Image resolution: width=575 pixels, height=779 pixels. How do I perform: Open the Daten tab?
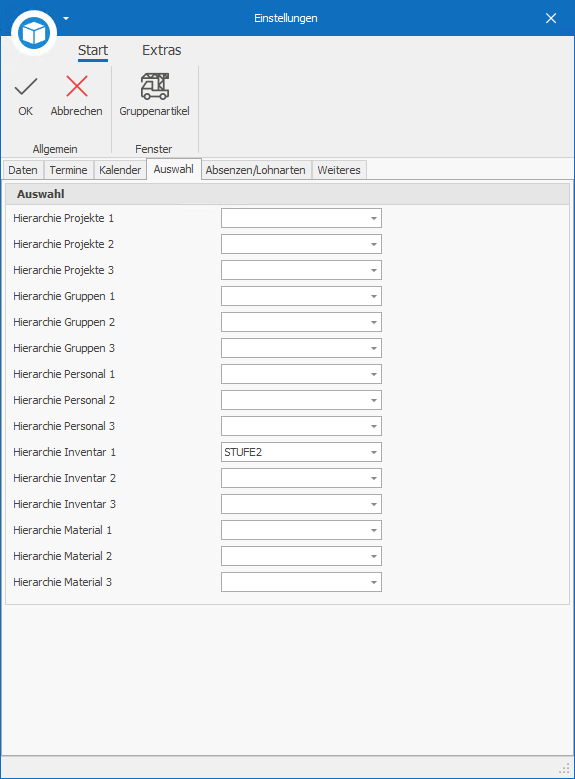click(23, 170)
